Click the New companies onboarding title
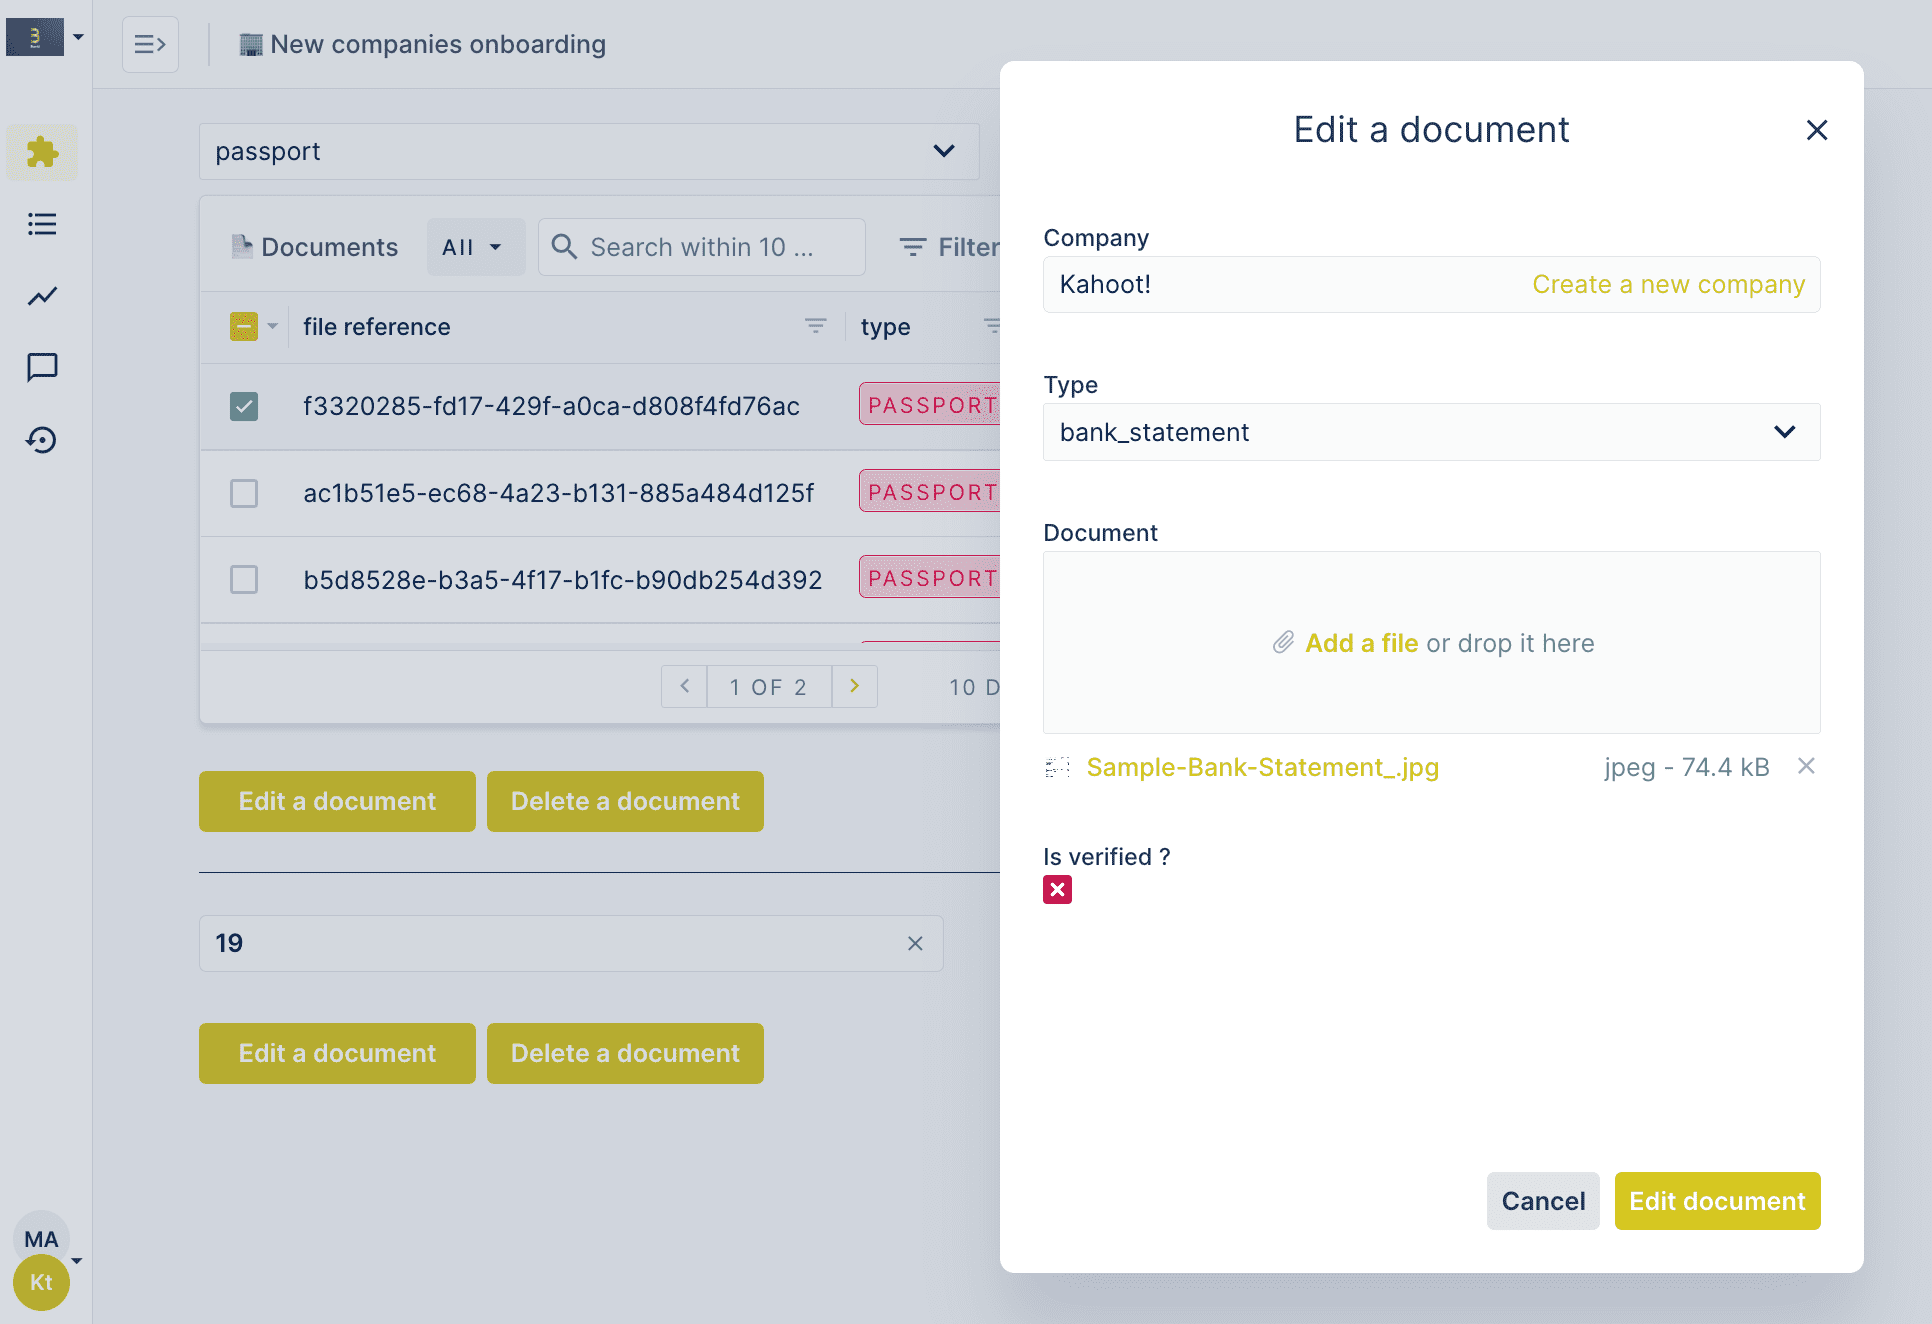This screenshot has width=1932, height=1324. (x=437, y=44)
